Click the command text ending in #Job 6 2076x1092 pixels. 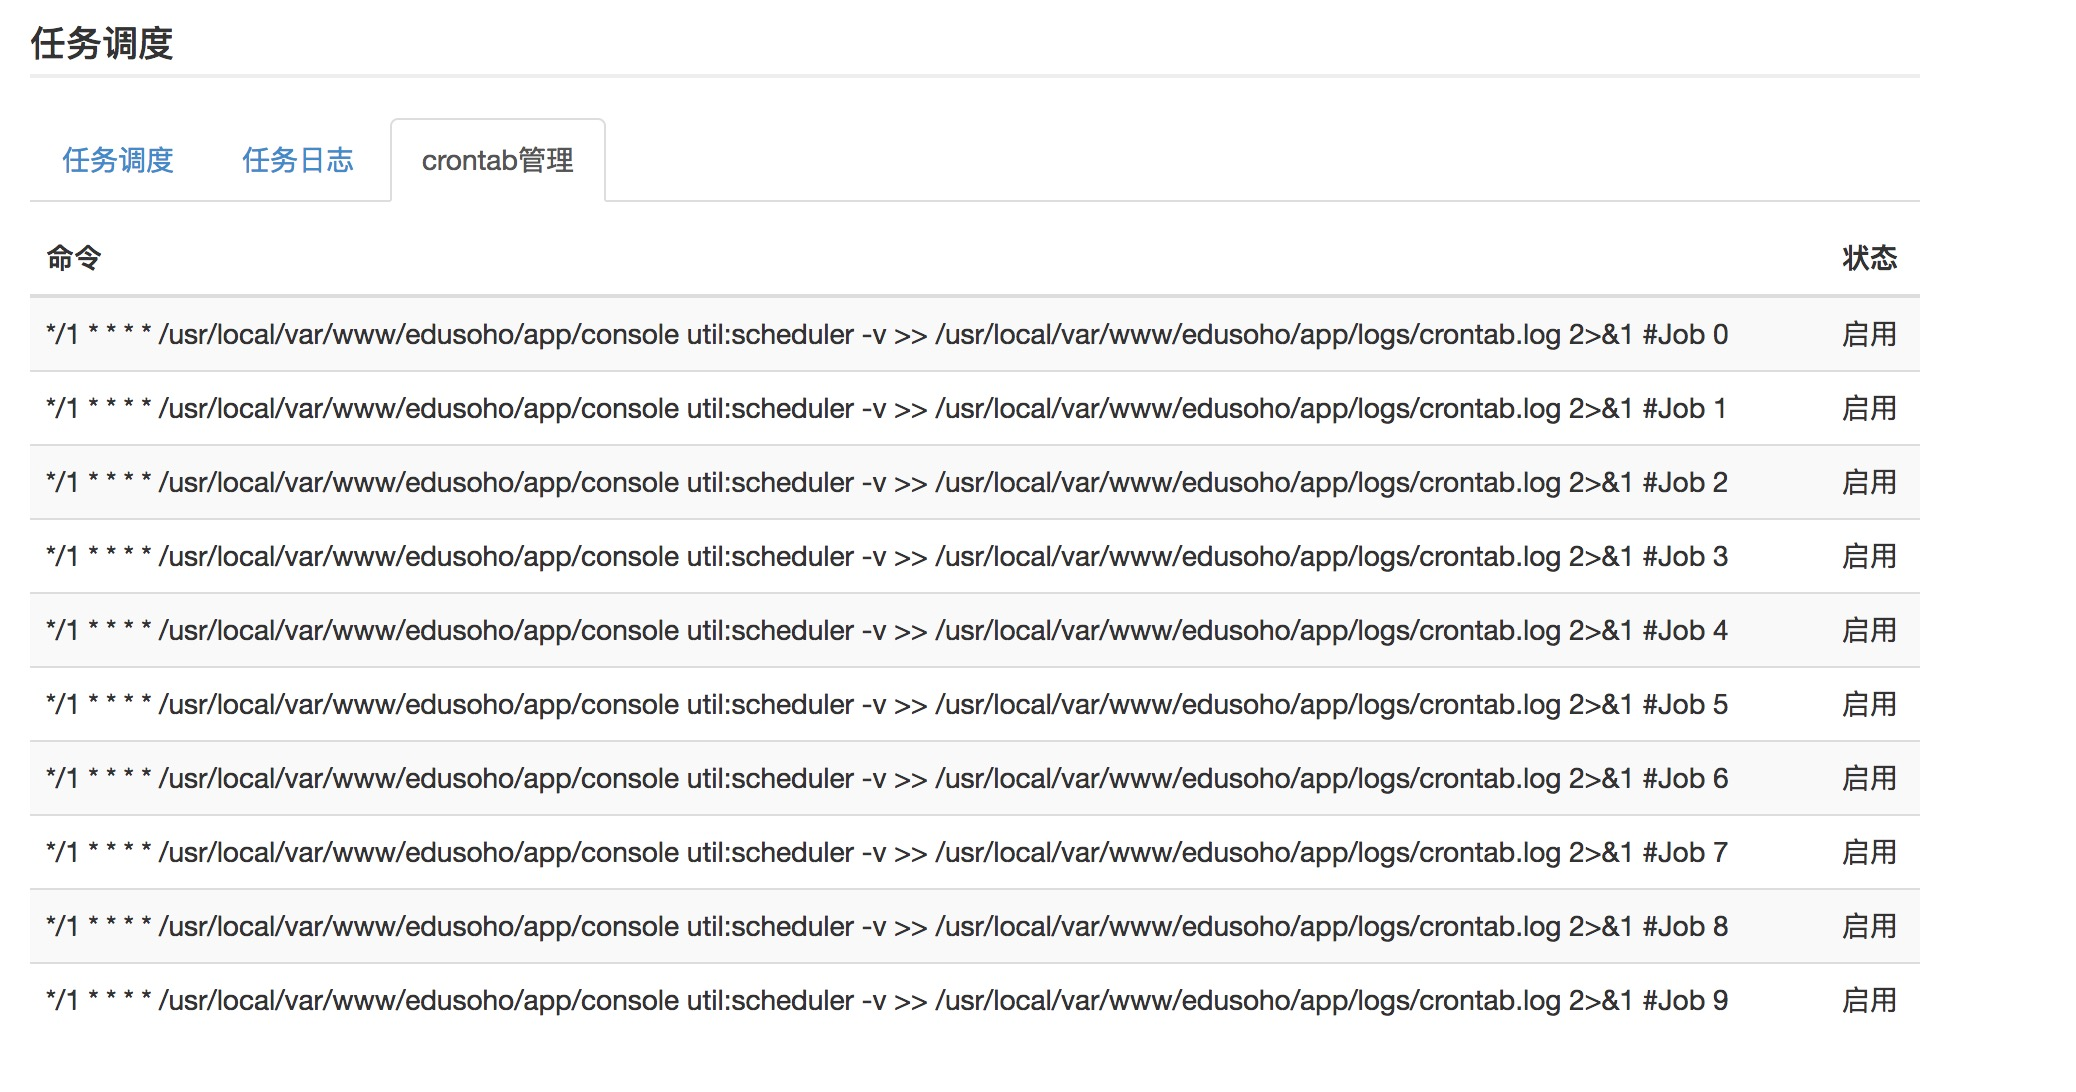[x=887, y=778]
